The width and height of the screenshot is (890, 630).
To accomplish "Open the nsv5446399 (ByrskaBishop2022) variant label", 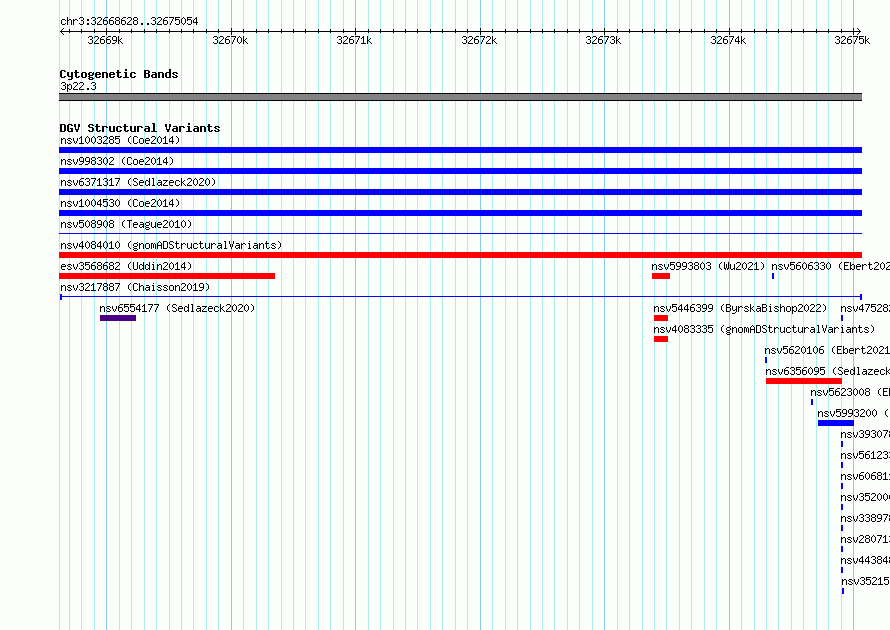I will click(x=740, y=308).
